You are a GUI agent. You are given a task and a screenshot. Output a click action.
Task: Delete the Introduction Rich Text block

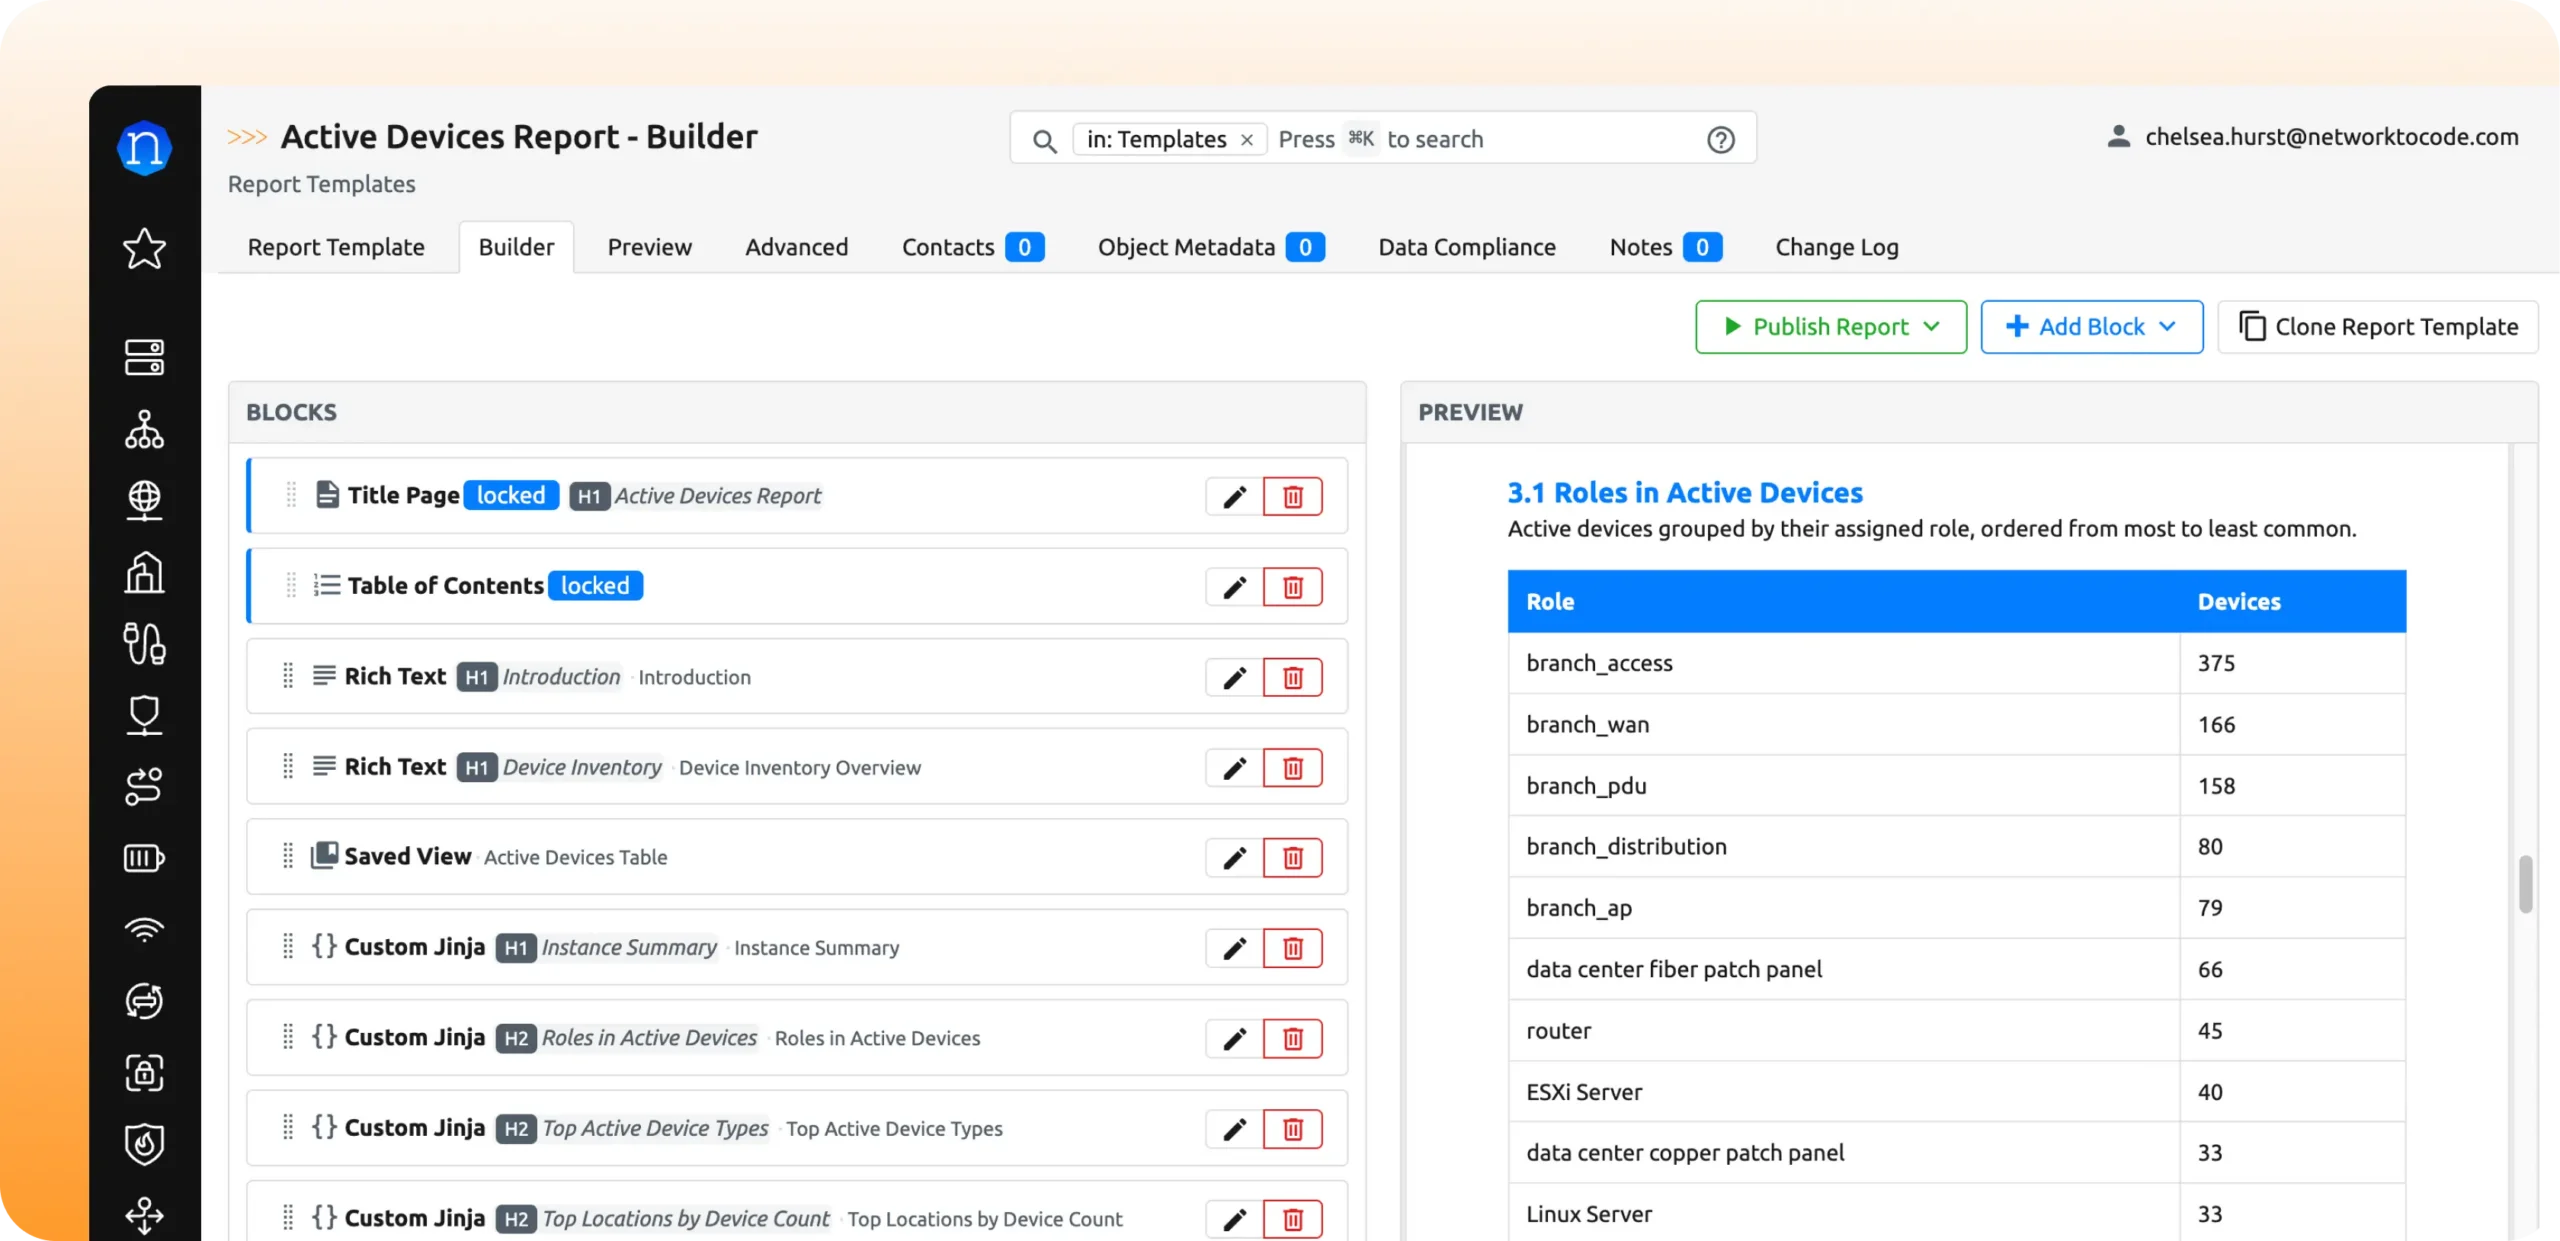[1293, 678]
